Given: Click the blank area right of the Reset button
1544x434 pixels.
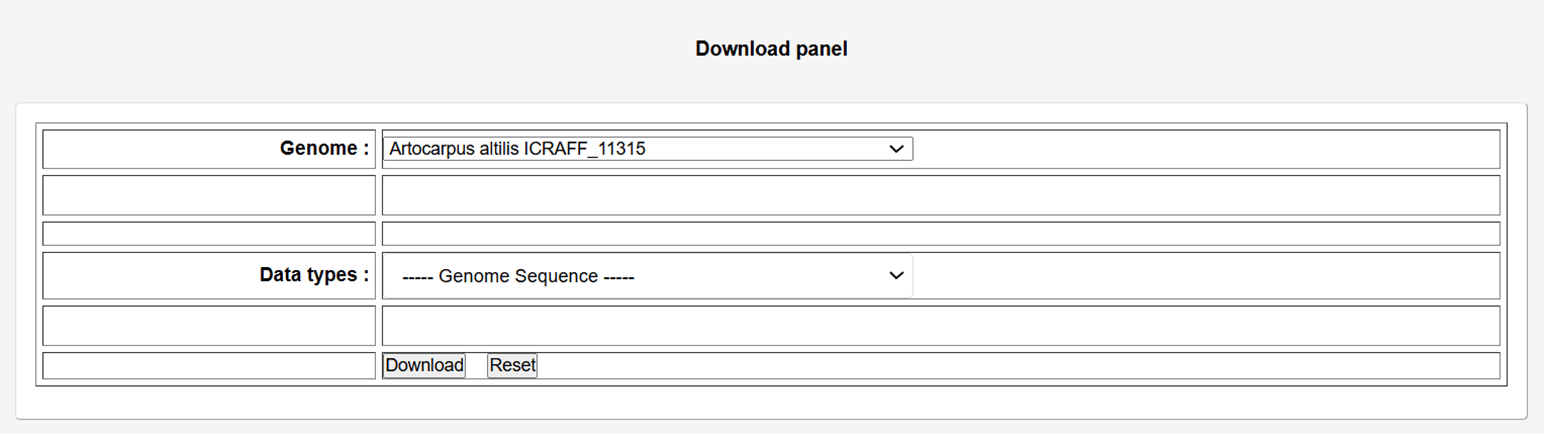Looking at the screenshot, I should [x=1000, y=366].
